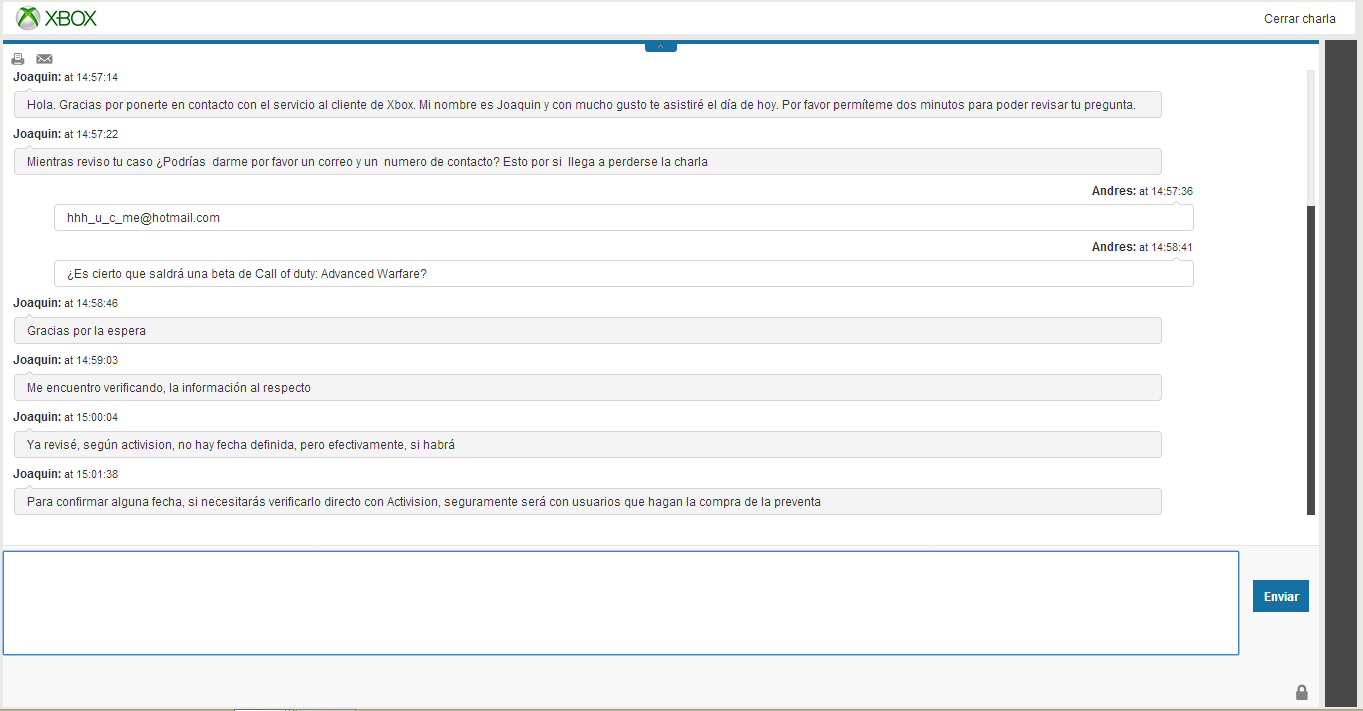1363x711 pixels.
Task: Focus the message text input box
Action: (x=621, y=603)
